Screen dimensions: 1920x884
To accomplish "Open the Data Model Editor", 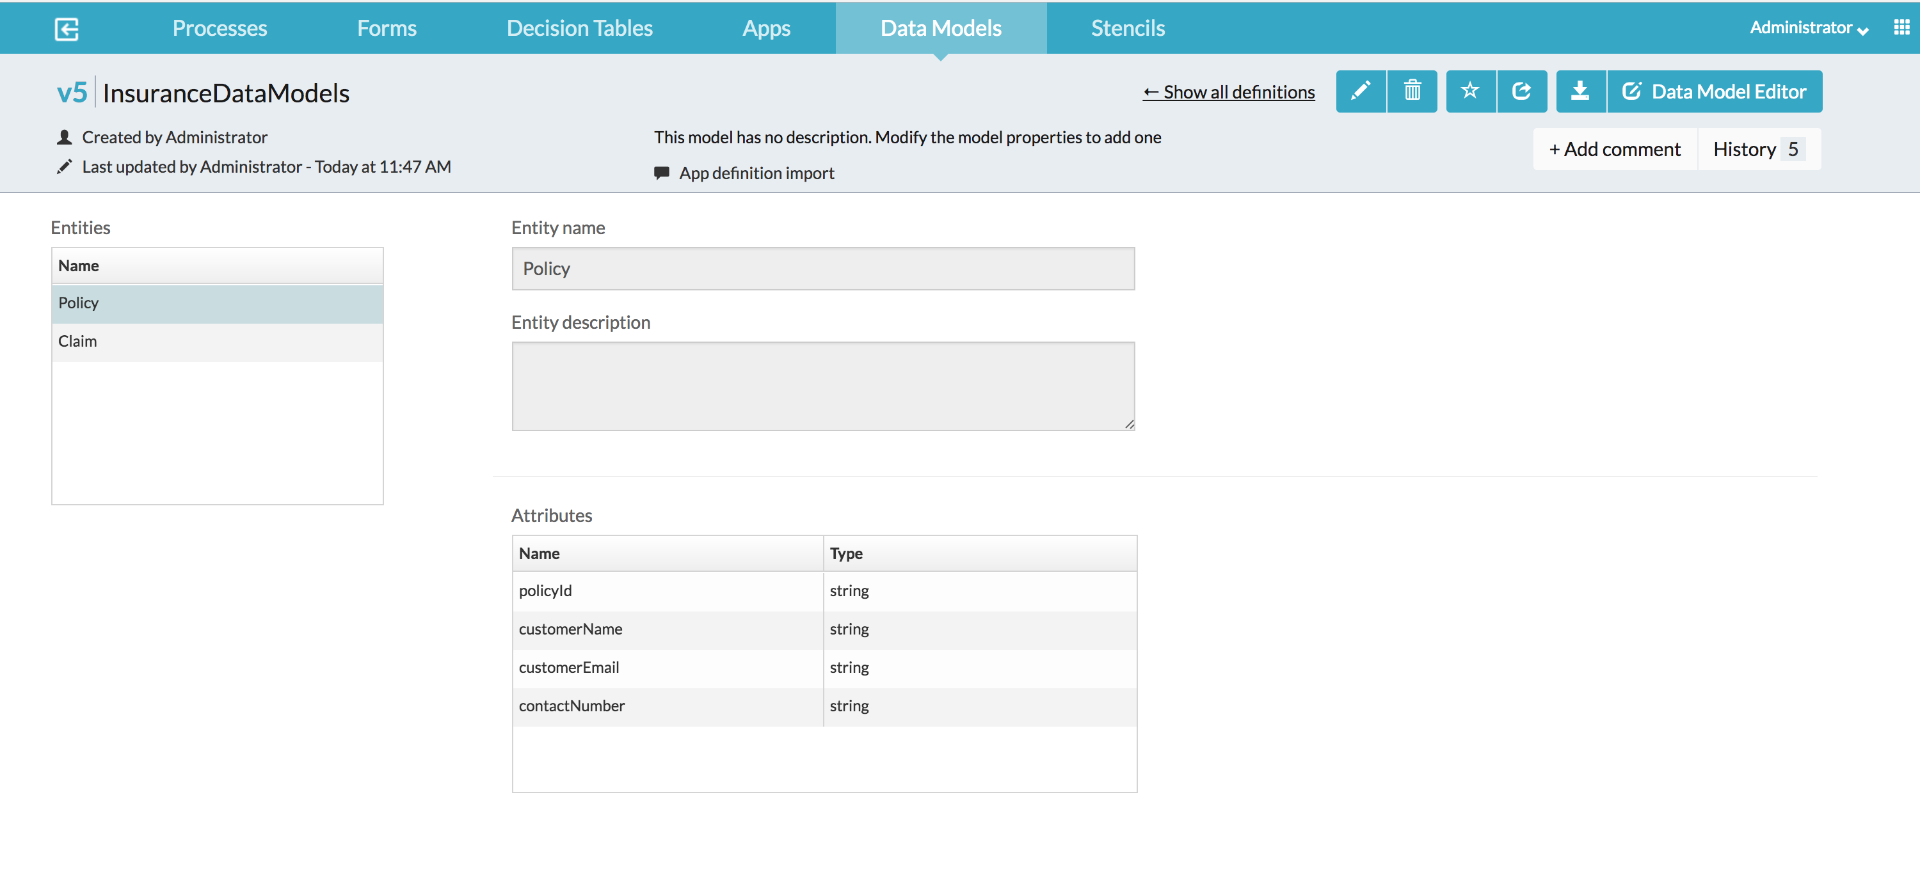I will [x=1715, y=92].
